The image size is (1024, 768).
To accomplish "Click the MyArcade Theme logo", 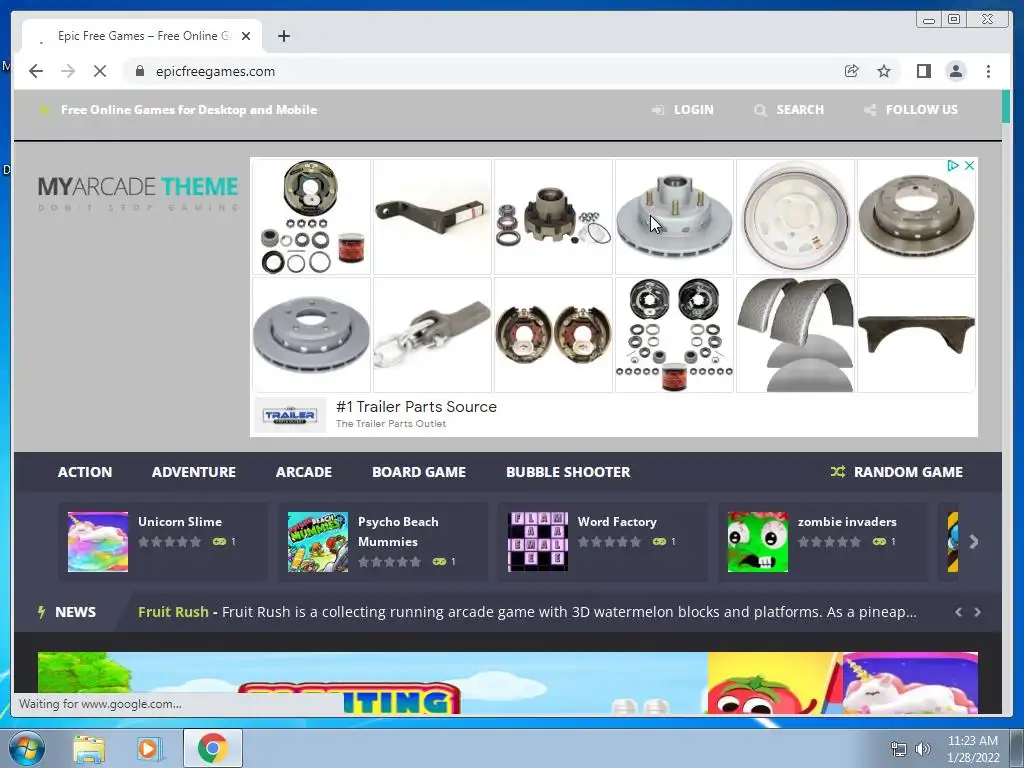I will (x=138, y=193).
